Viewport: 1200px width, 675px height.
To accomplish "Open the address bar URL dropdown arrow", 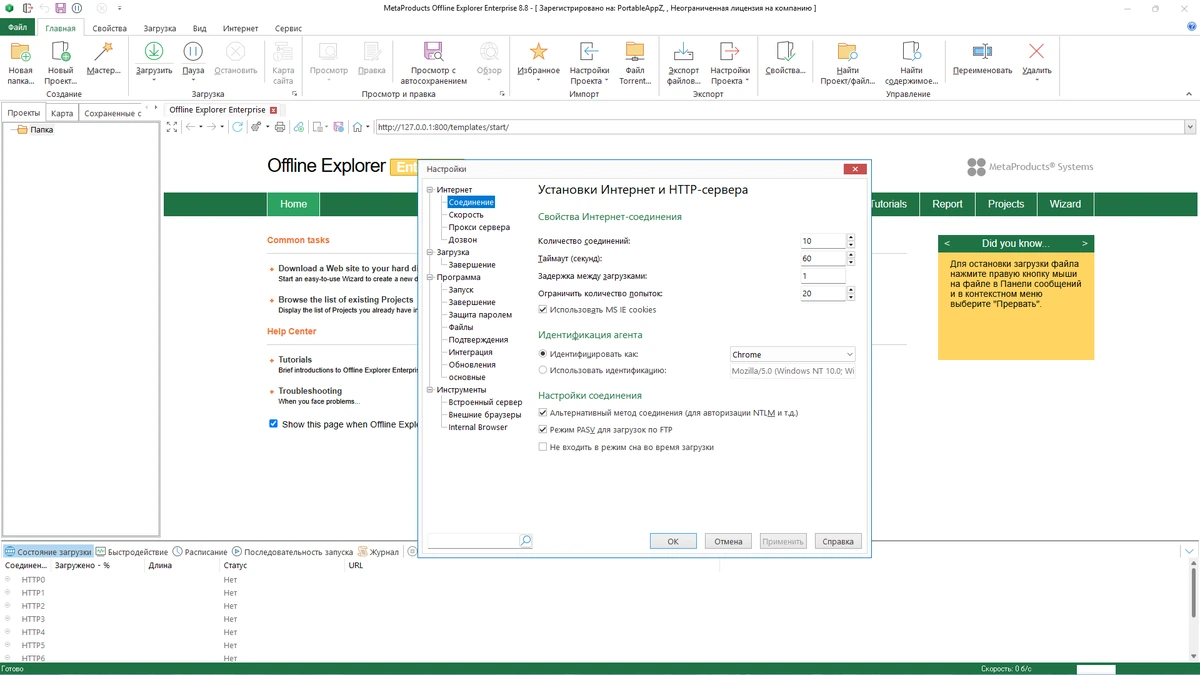I will (1189, 127).
